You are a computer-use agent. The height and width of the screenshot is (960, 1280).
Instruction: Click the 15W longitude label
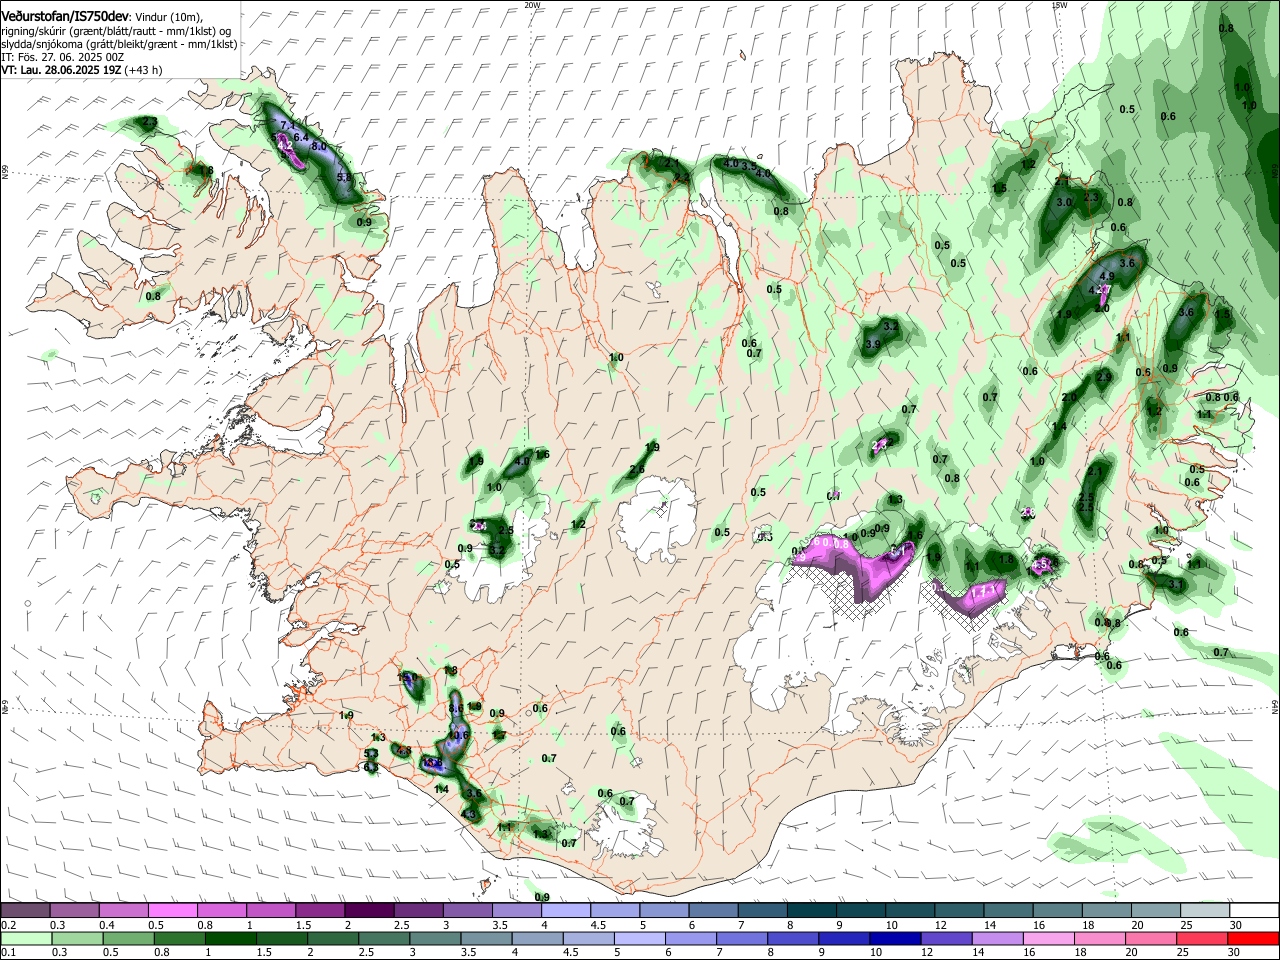pyautogui.click(x=1059, y=4)
